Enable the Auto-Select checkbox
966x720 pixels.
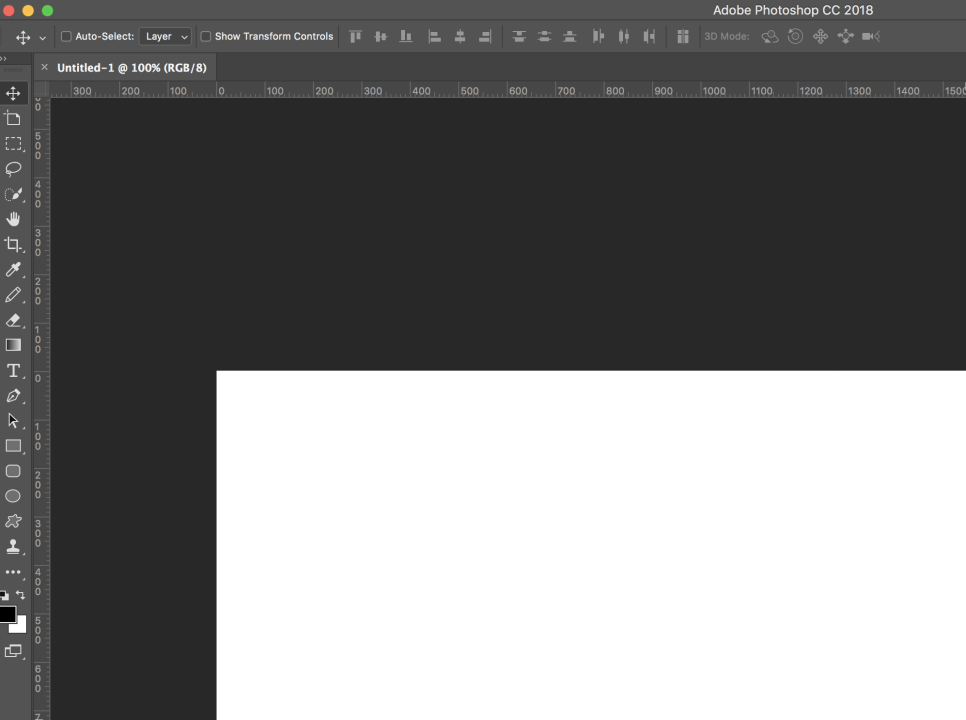(66, 36)
